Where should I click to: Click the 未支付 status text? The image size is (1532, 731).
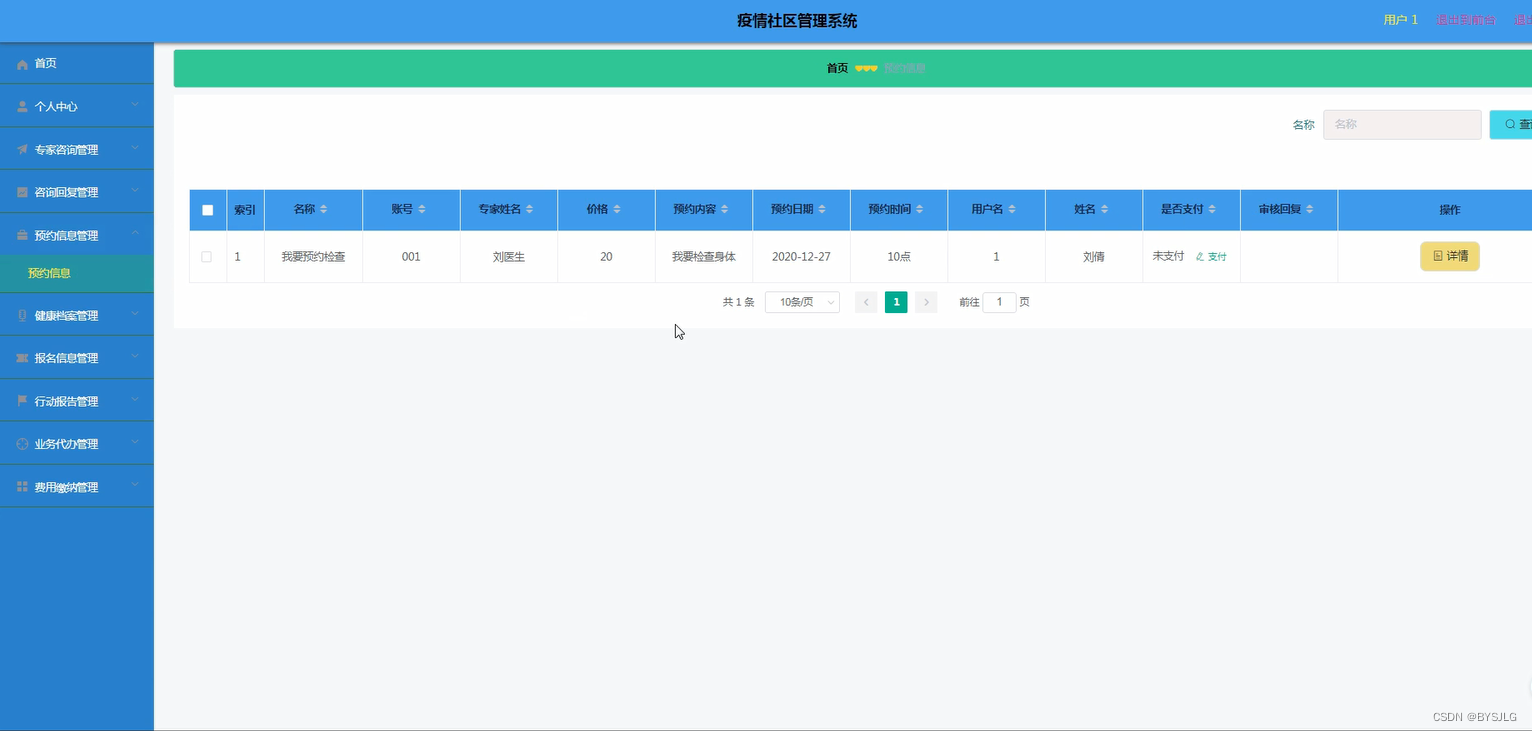click(1168, 256)
